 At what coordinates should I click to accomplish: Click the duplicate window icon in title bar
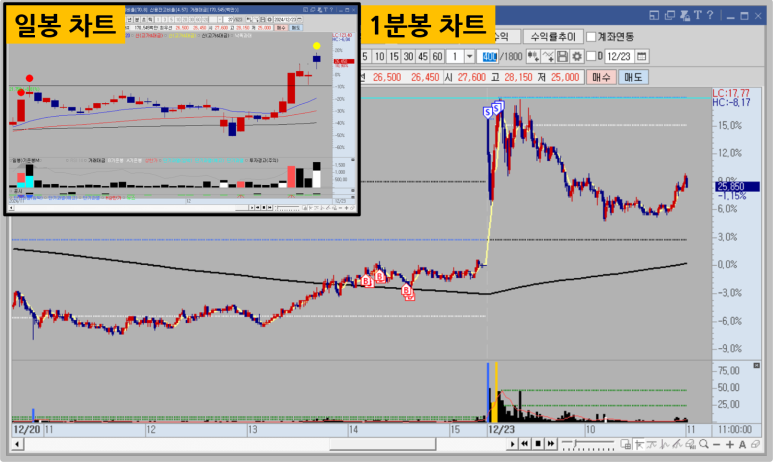point(669,15)
